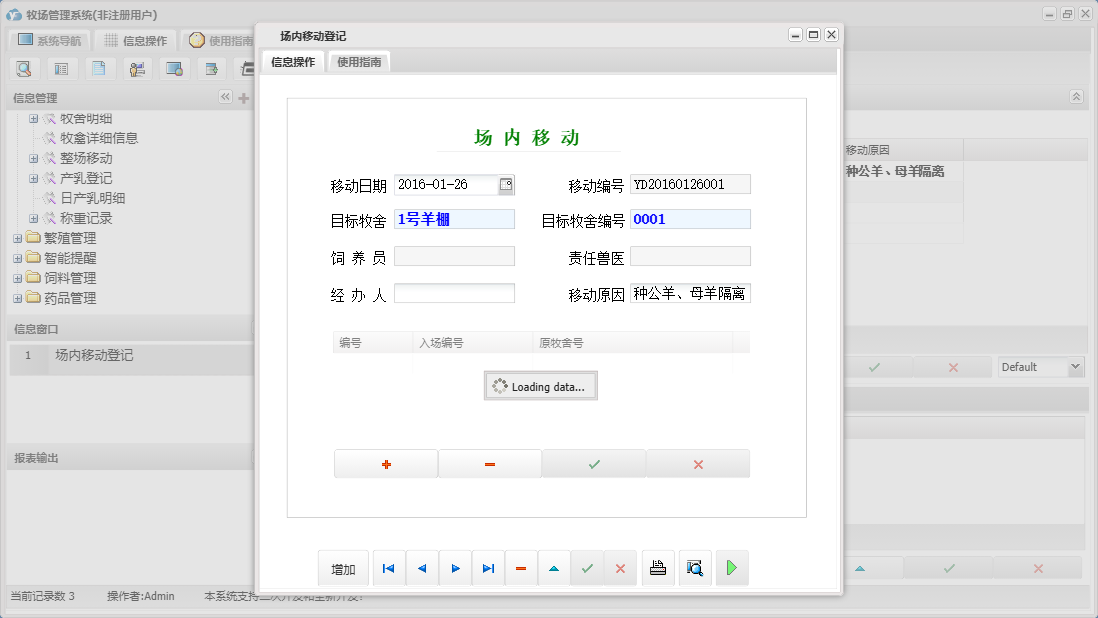Open the 移动日期 date picker
This screenshot has height=618, width=1098.
click(x=505, y=184)
